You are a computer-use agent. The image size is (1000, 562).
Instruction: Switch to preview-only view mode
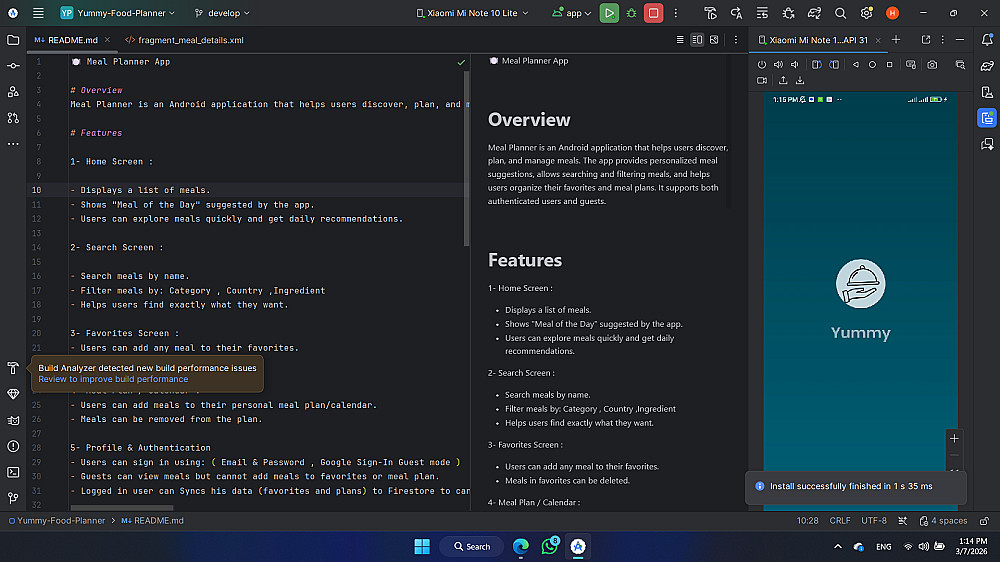click(x=714, y=40)
